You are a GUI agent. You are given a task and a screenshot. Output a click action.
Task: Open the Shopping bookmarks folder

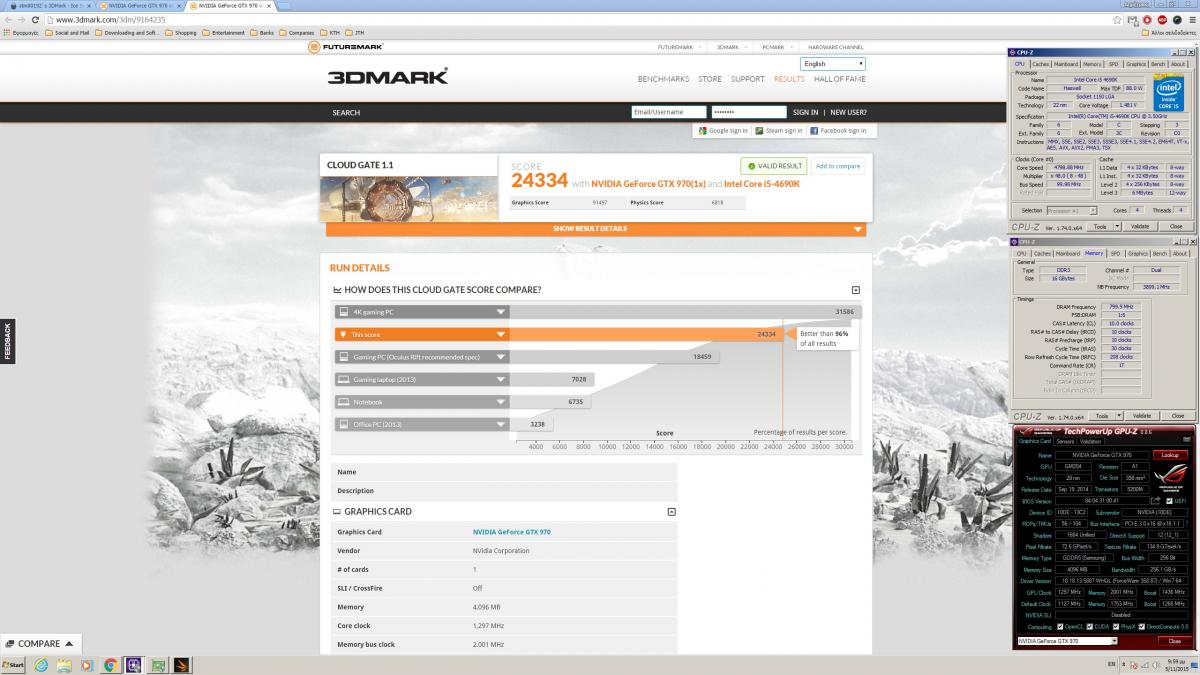pos(181,32)
